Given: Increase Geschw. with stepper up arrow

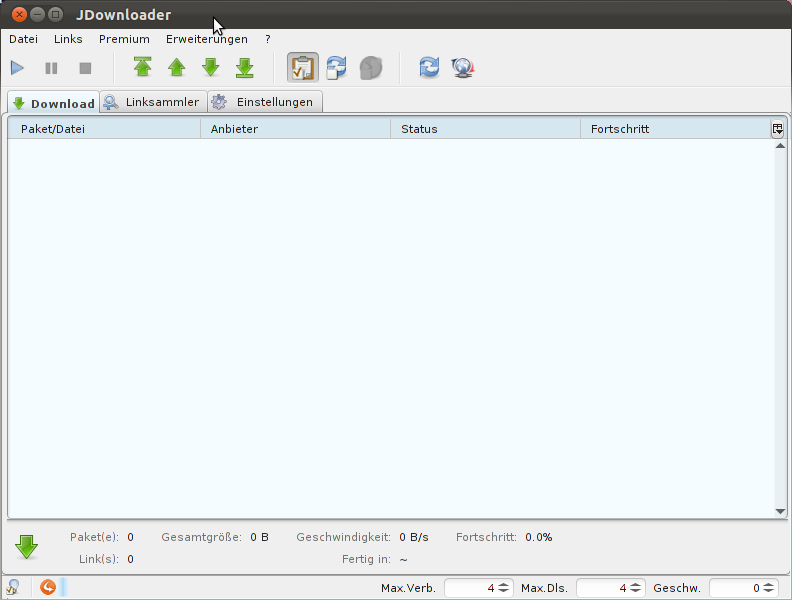Looking at the screenshot, I should [x=769, y=585].
